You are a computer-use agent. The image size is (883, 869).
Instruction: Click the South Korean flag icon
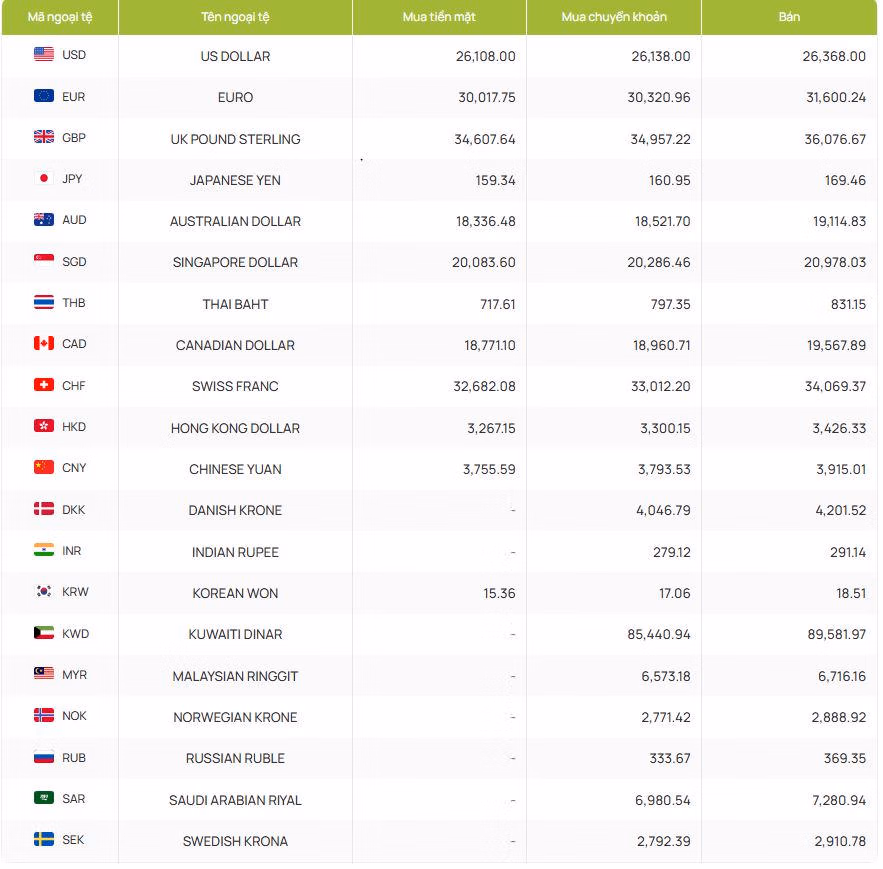click(x=44, y=592)
